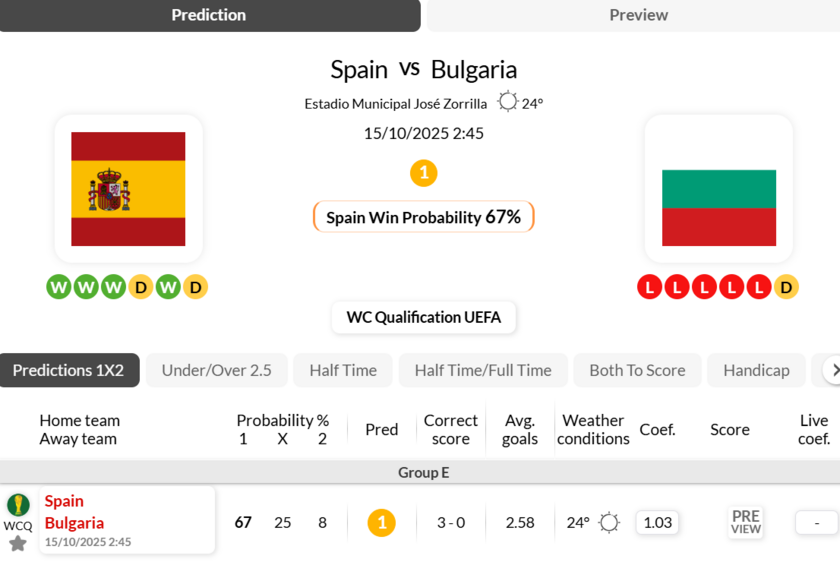Image resolution: width=840 pixels, height=562 pixels.
Task: Click the WC Qualification UEFA button
Action: [423, 317]
